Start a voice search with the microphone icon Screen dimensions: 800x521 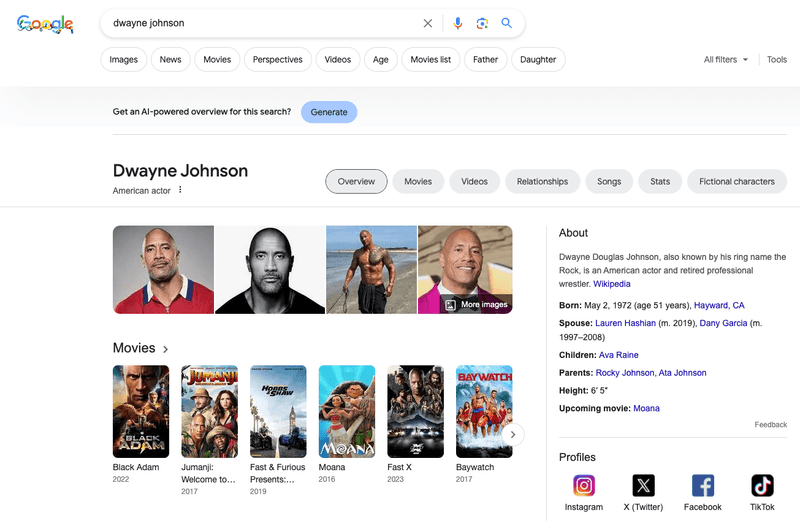(x=458, y=23)
